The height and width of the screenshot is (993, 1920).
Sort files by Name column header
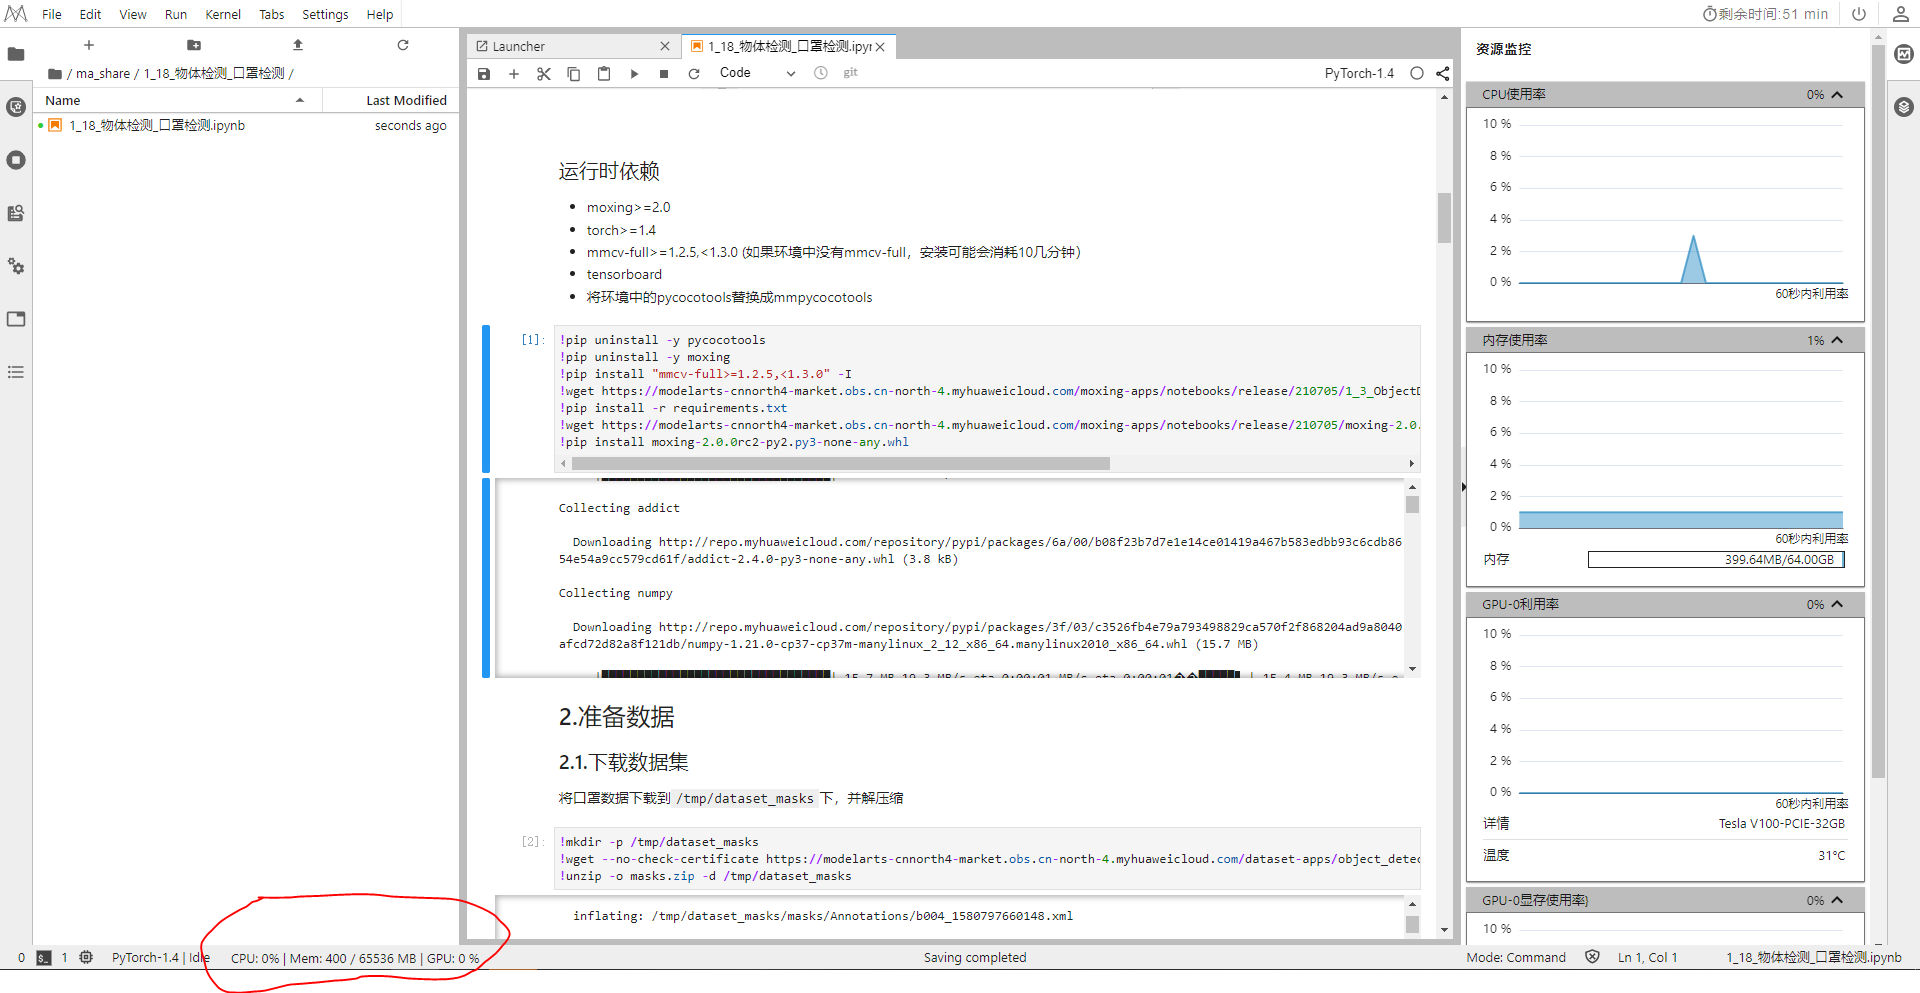(177, 101)
